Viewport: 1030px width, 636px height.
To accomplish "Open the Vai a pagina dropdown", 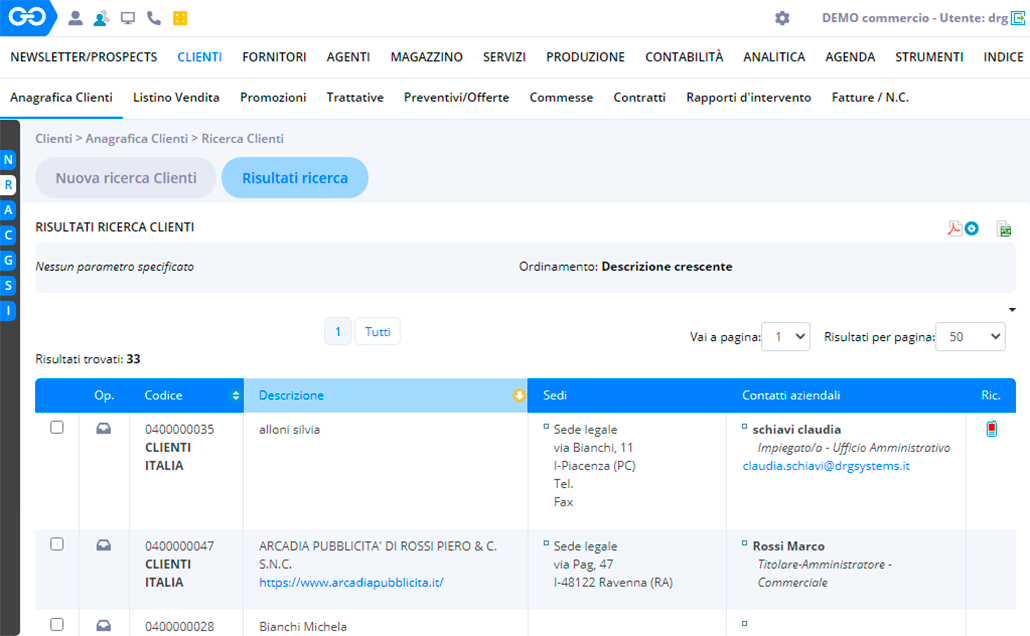I will pos(785,337).
